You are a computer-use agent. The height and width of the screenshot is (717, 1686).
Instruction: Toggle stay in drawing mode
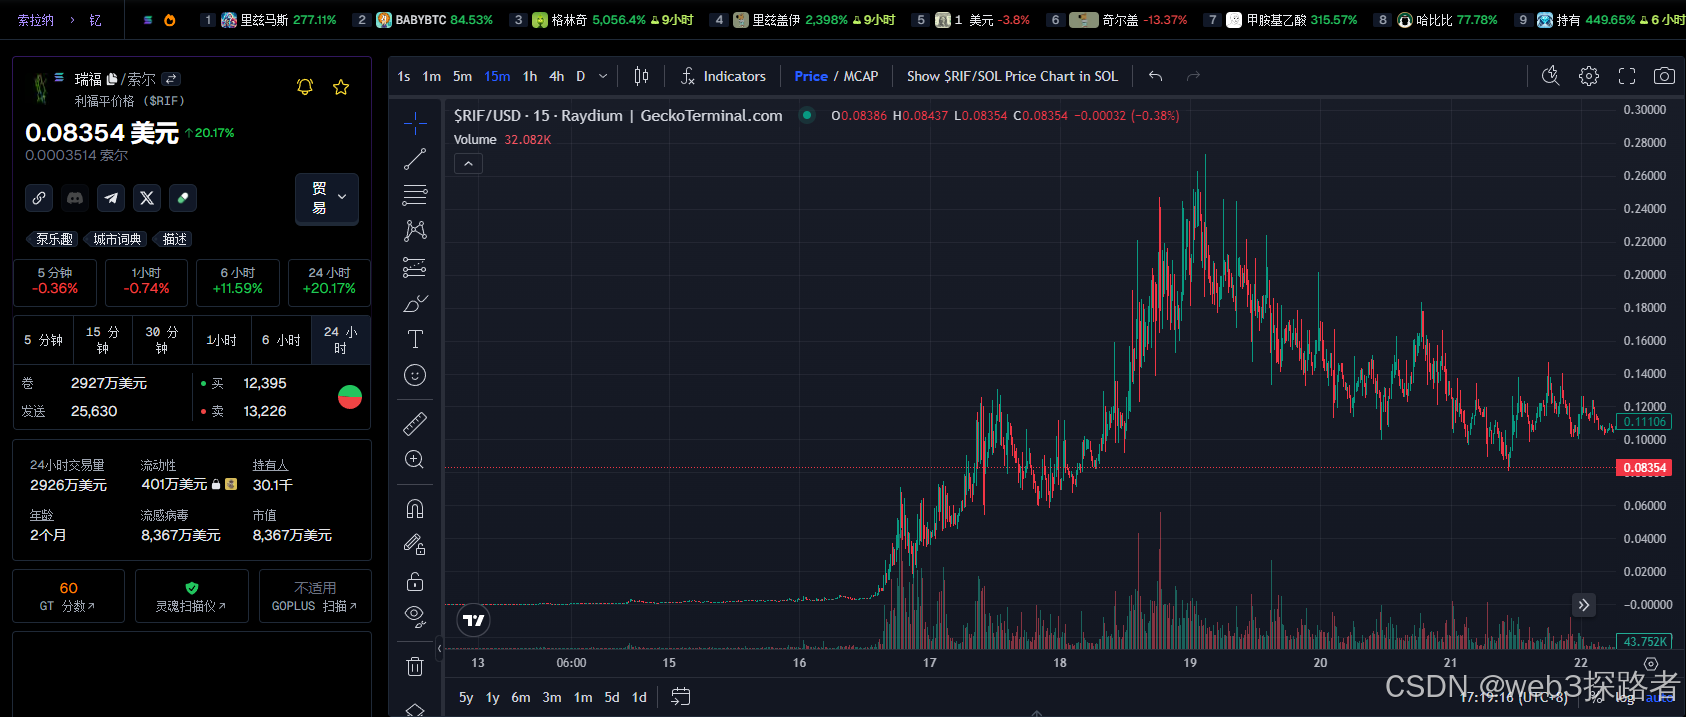415,545
